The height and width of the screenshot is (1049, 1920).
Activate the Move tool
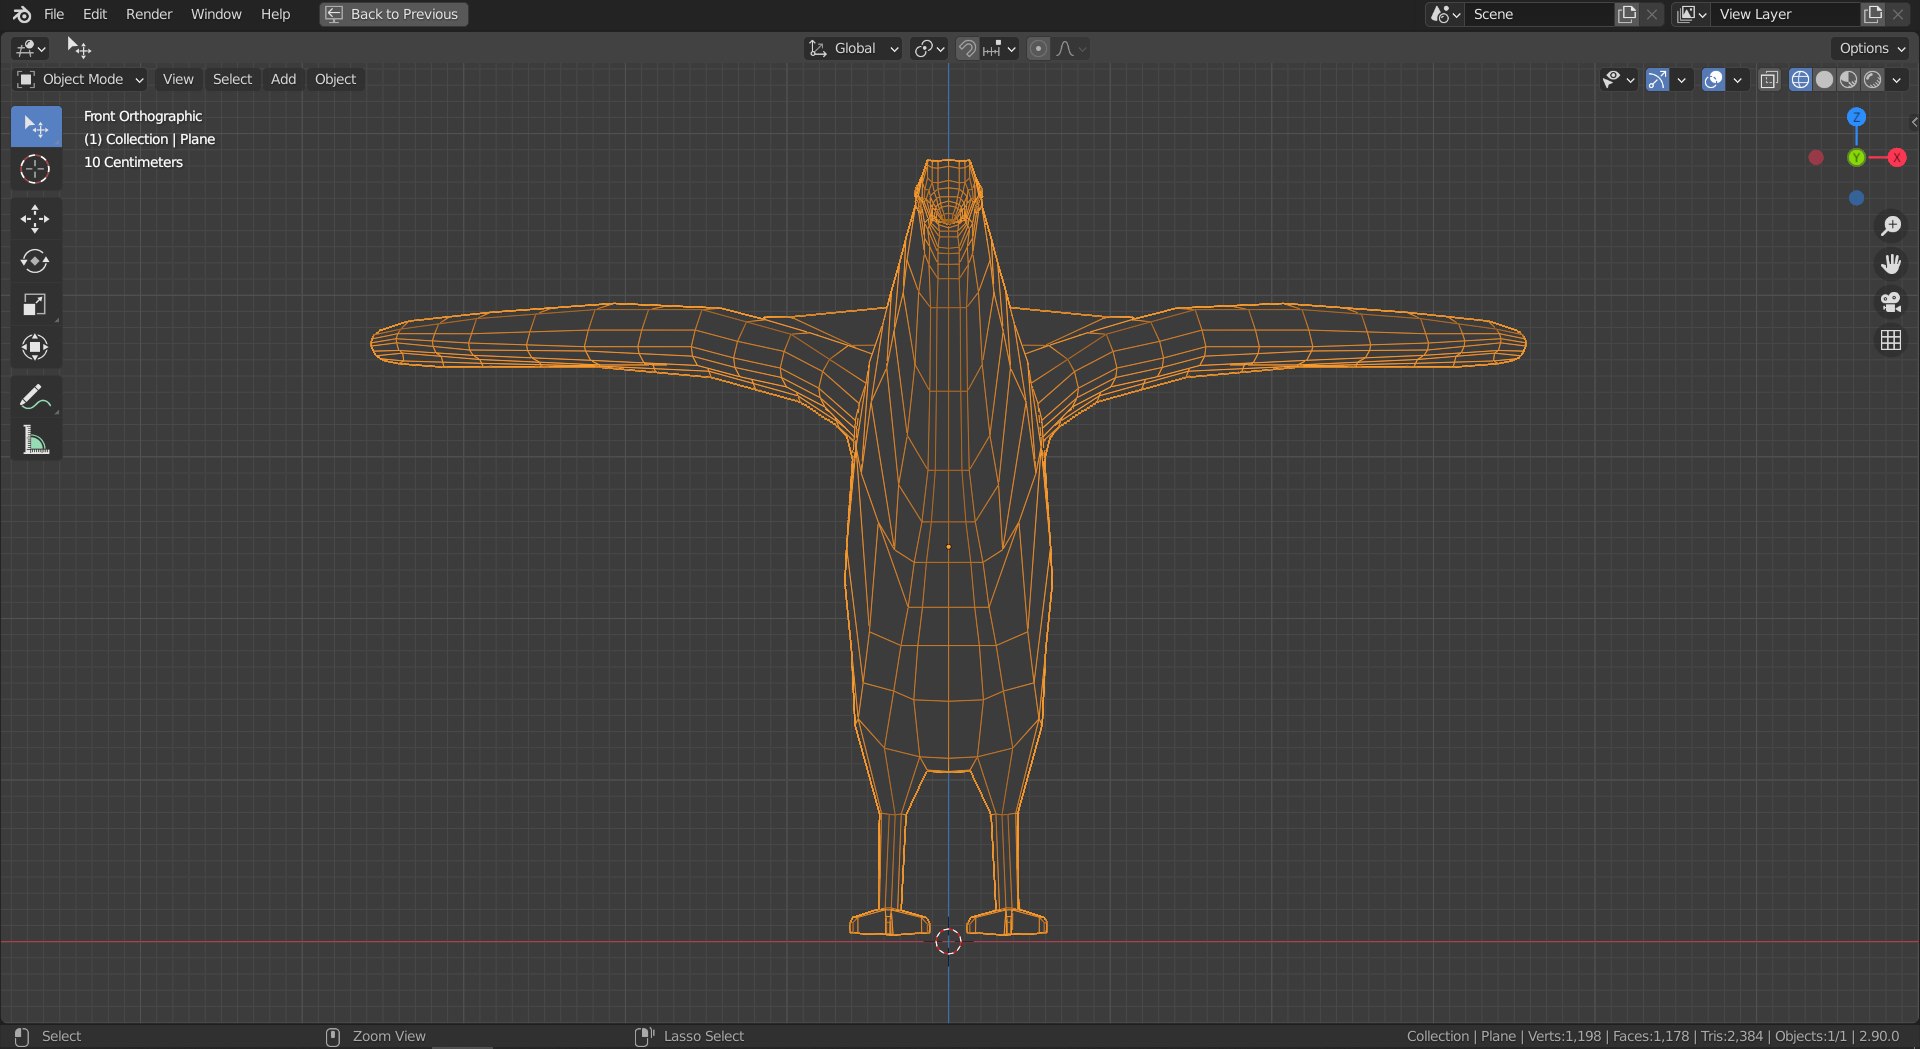36,219
